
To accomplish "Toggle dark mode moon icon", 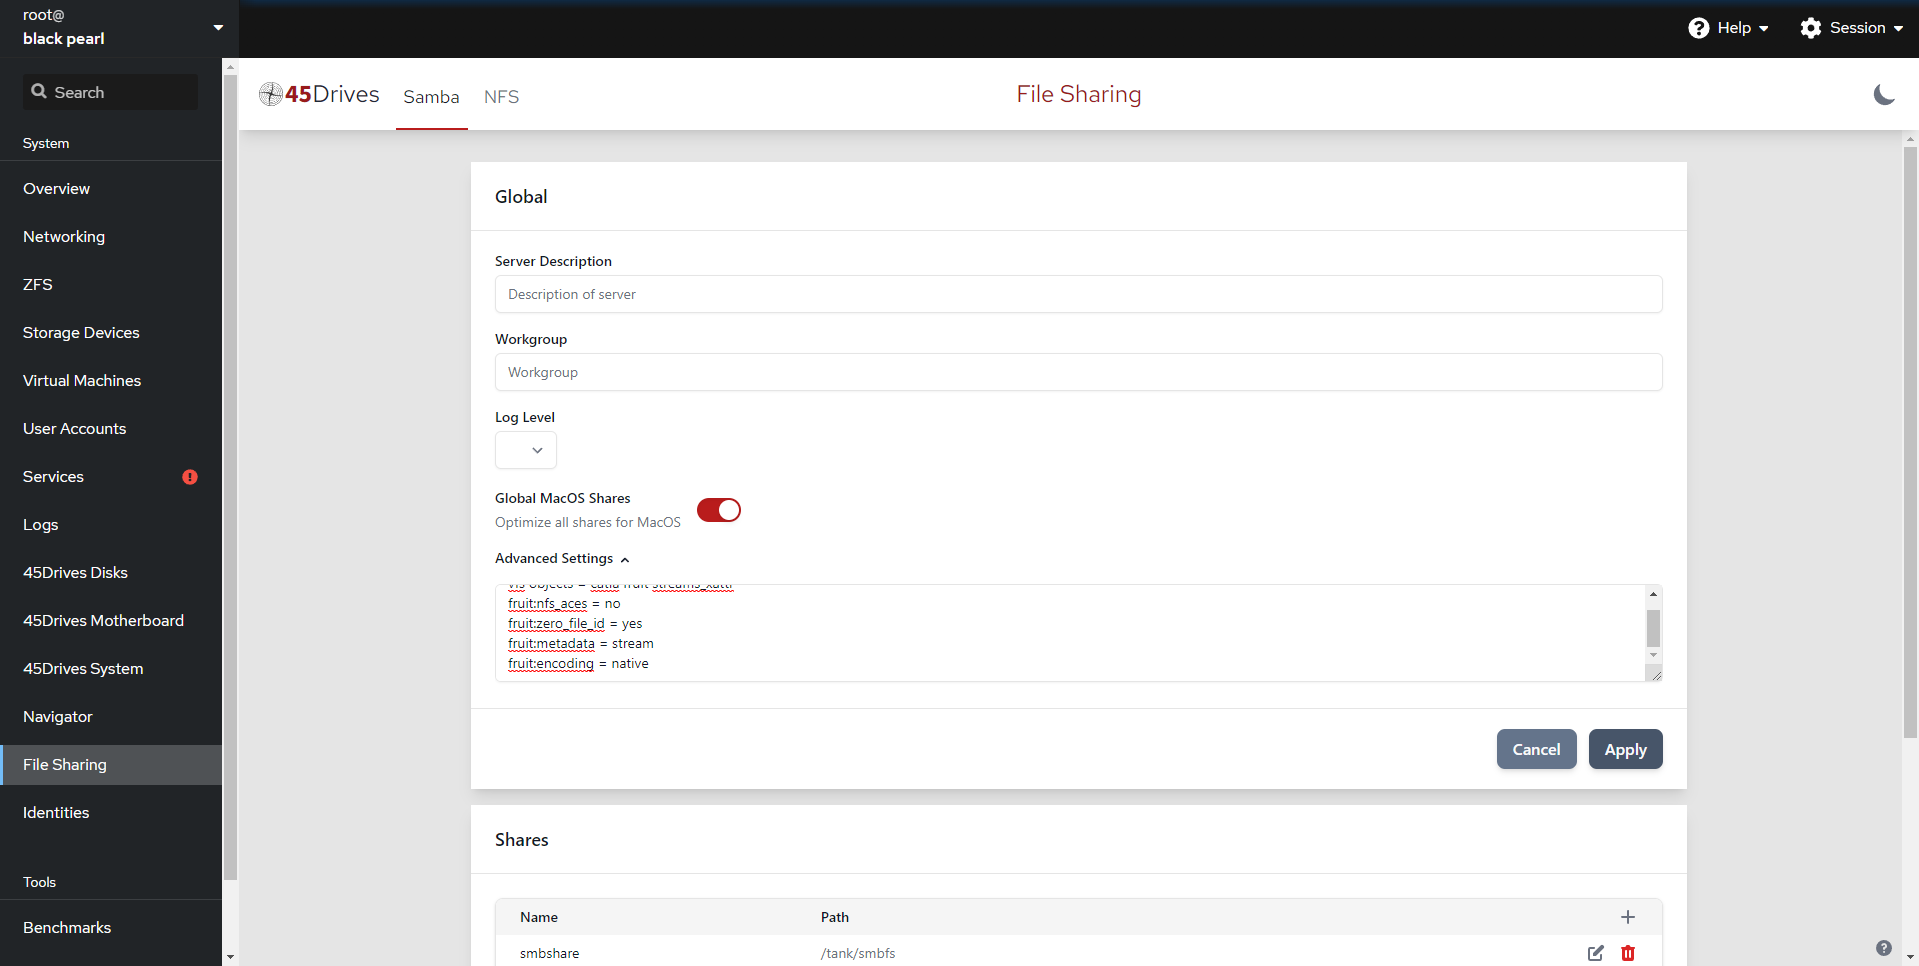I will pos(1884,94).
